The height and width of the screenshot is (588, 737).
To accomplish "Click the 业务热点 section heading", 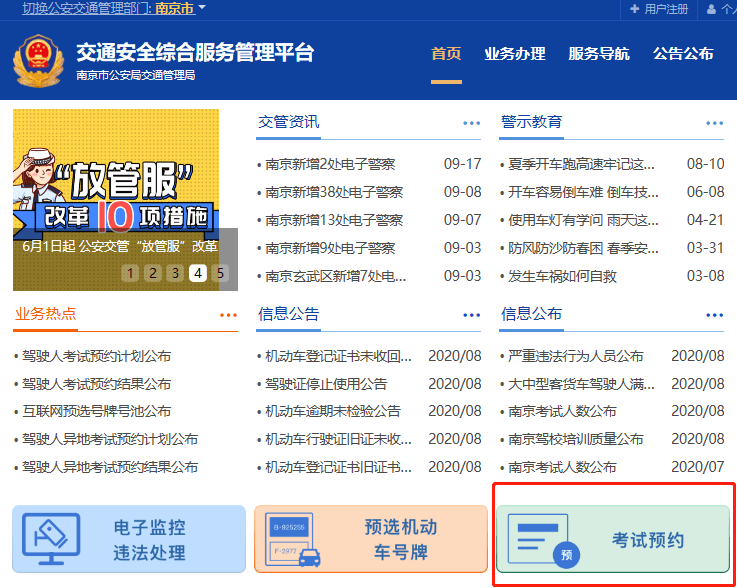I will (x=45, y=314).
